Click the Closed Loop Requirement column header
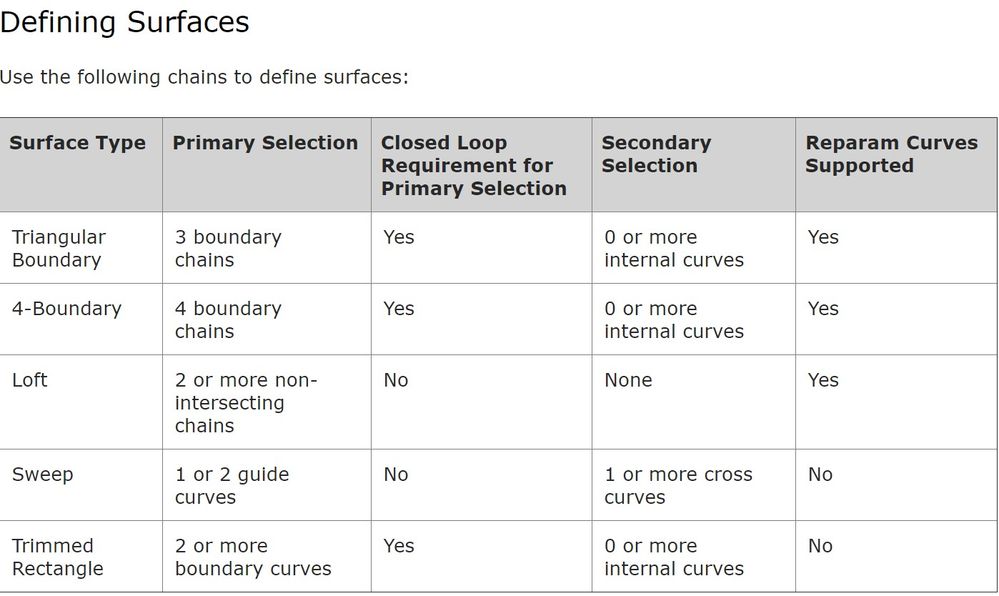This screenshot has width=999, height=596. (x=474, y=165)
